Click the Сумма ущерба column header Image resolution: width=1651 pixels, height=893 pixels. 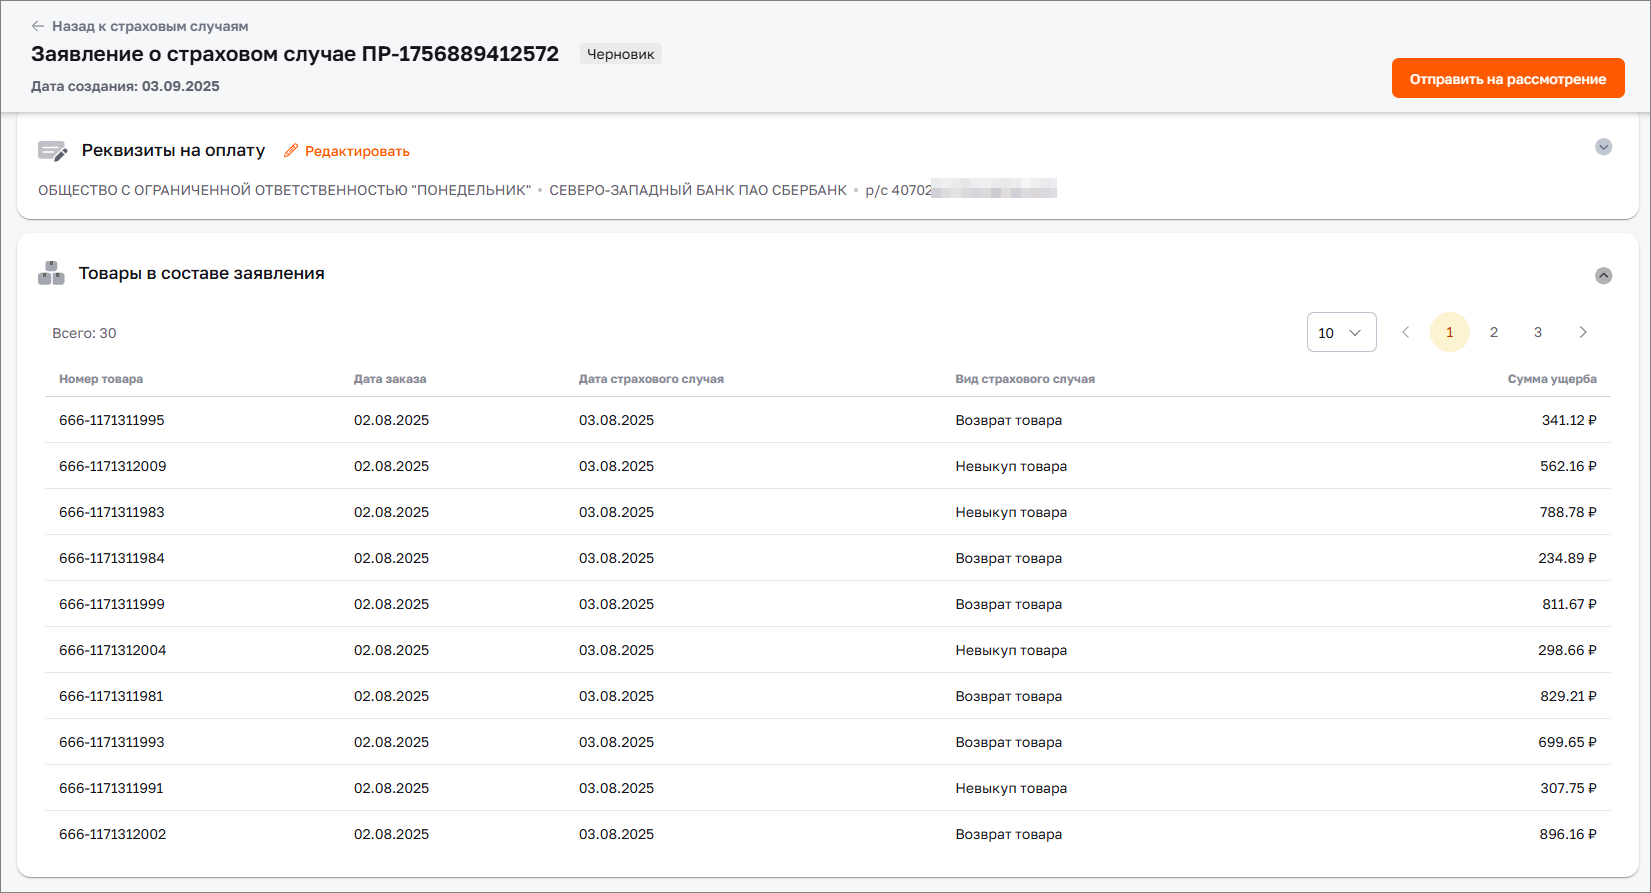(x=1551, y=379)
